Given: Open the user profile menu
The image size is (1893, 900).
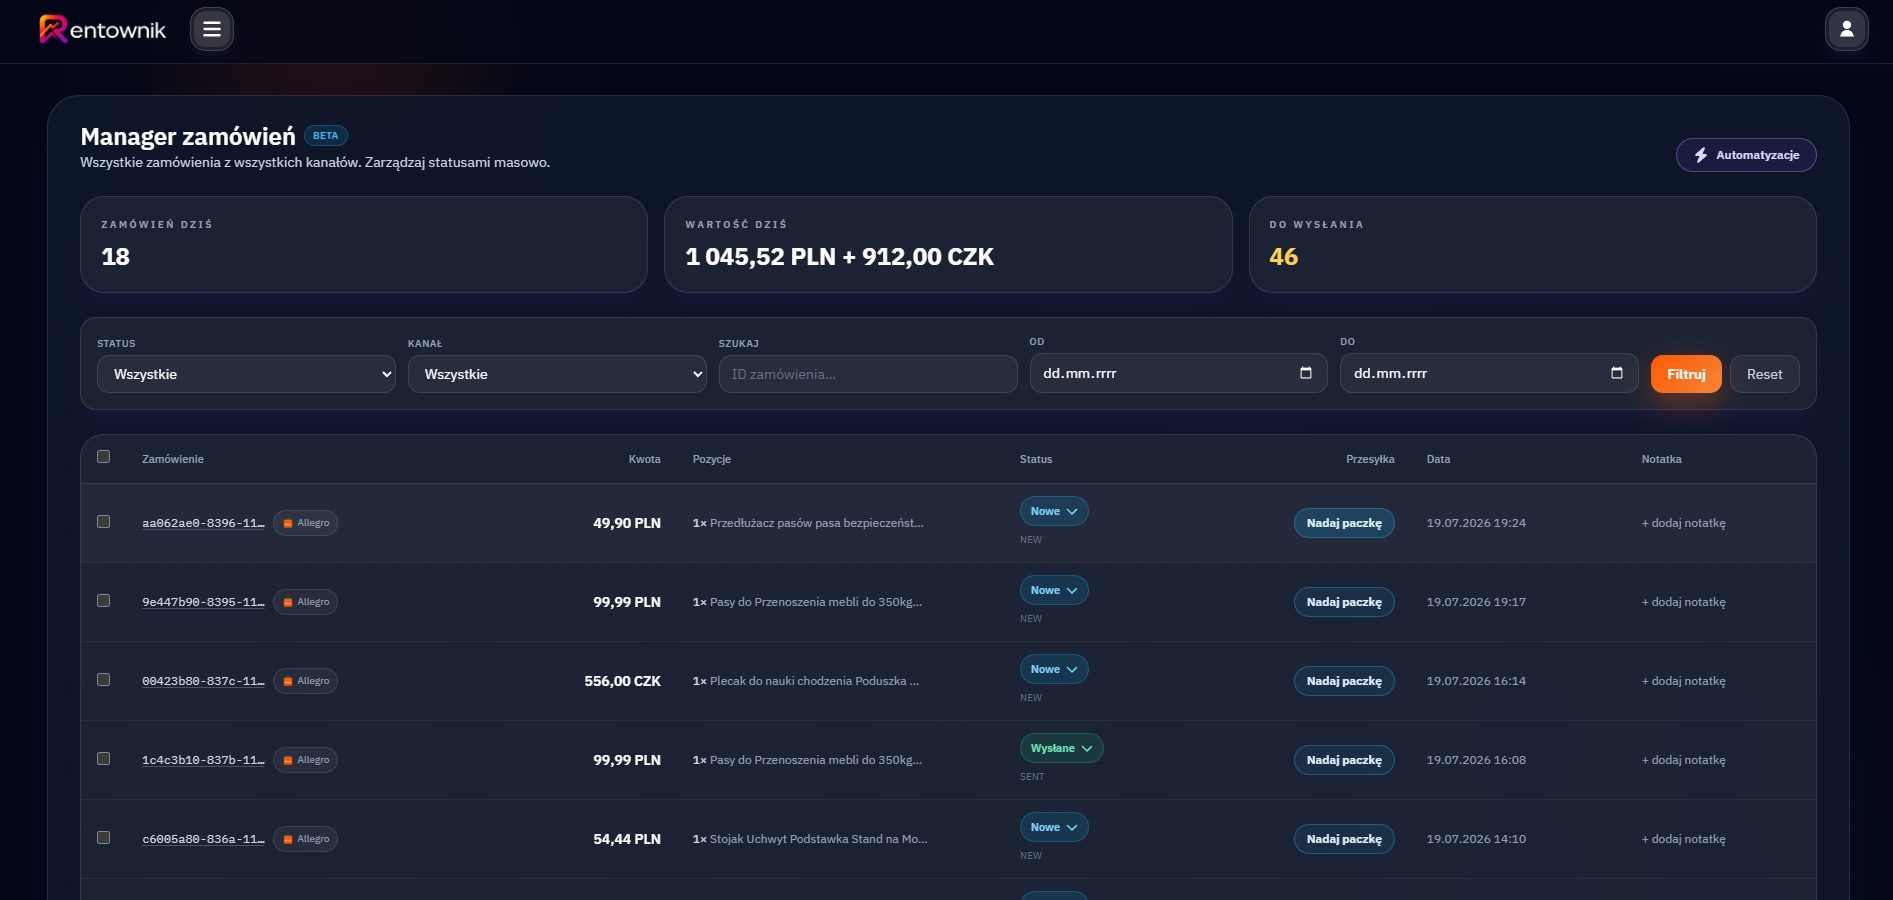Looking at the screenshot, I should pos(1846,29).
